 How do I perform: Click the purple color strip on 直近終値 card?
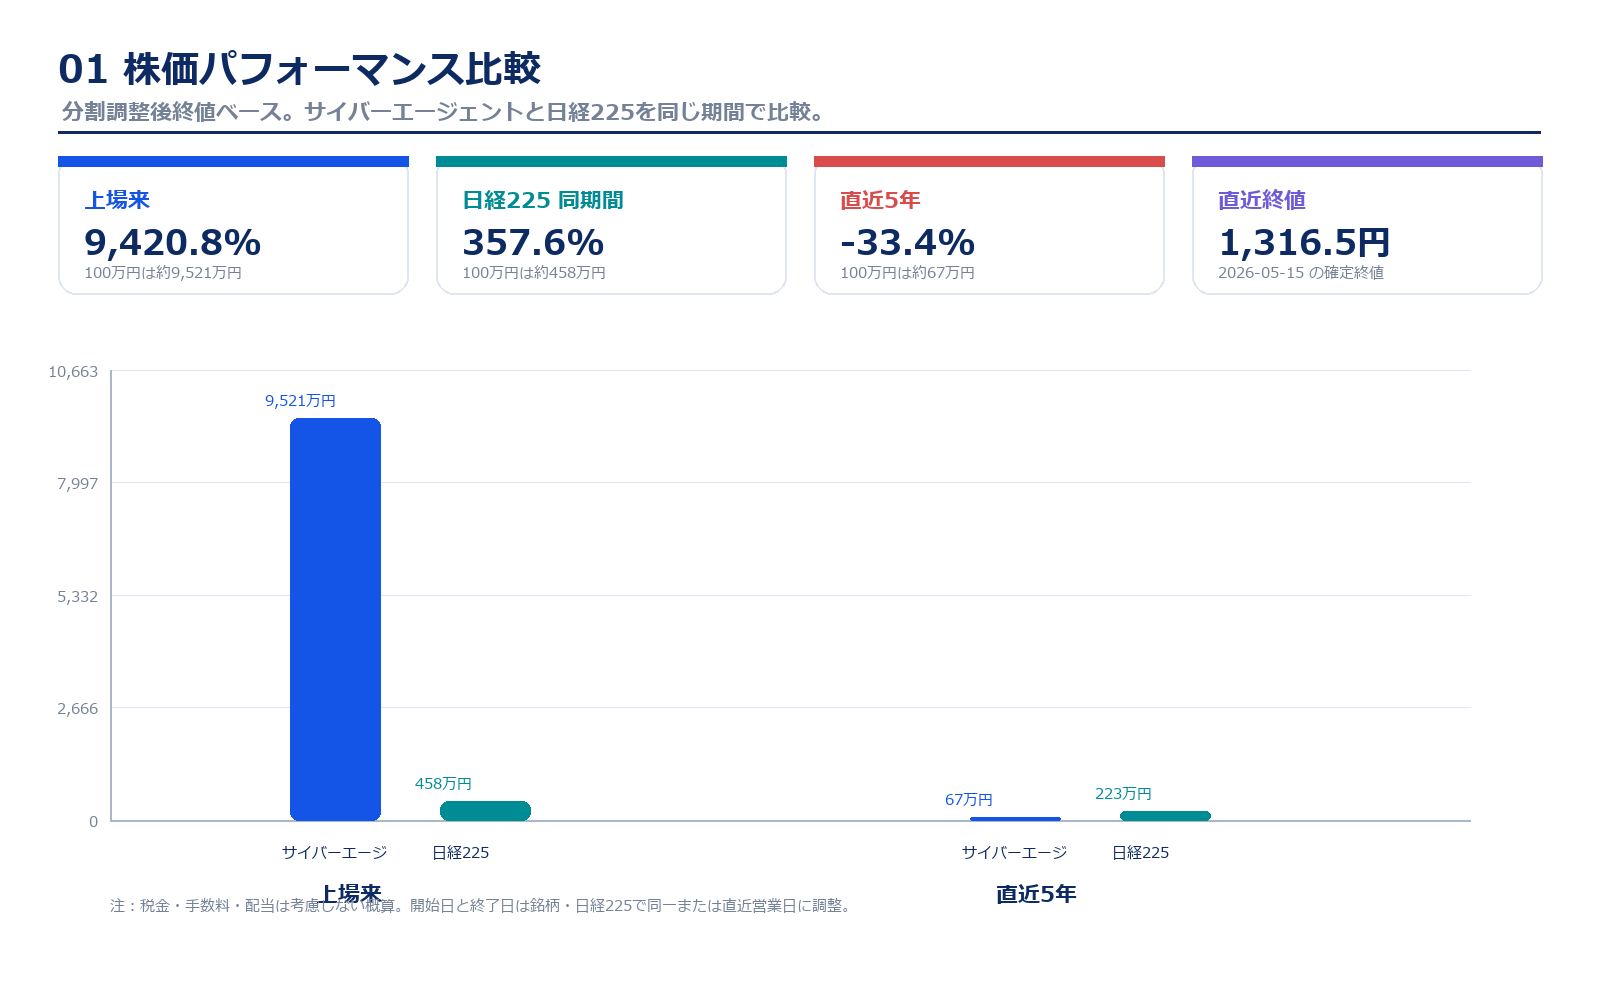(1367, 161)
